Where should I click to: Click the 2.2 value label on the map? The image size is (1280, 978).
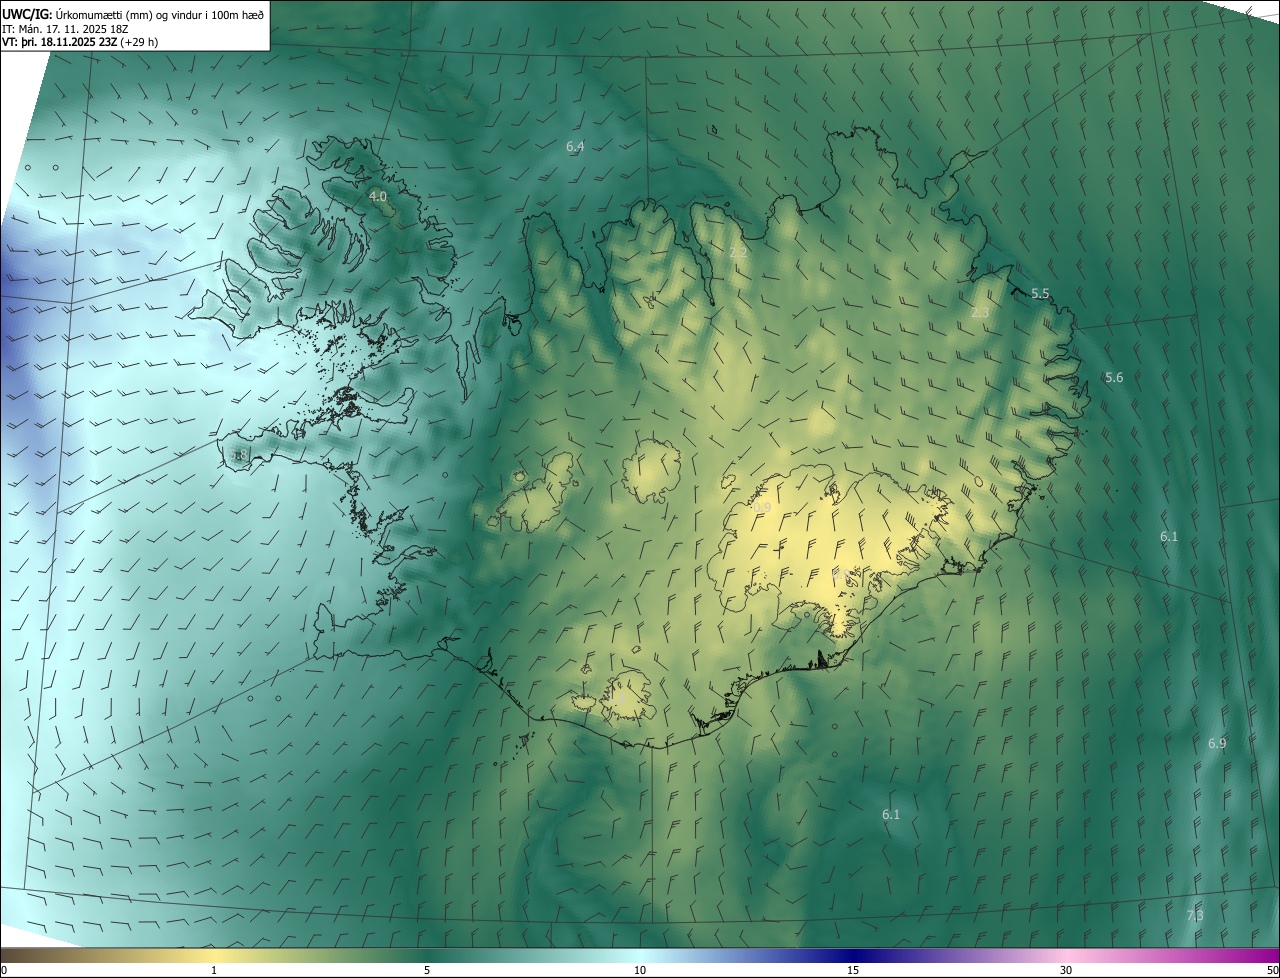pos(738,254)
